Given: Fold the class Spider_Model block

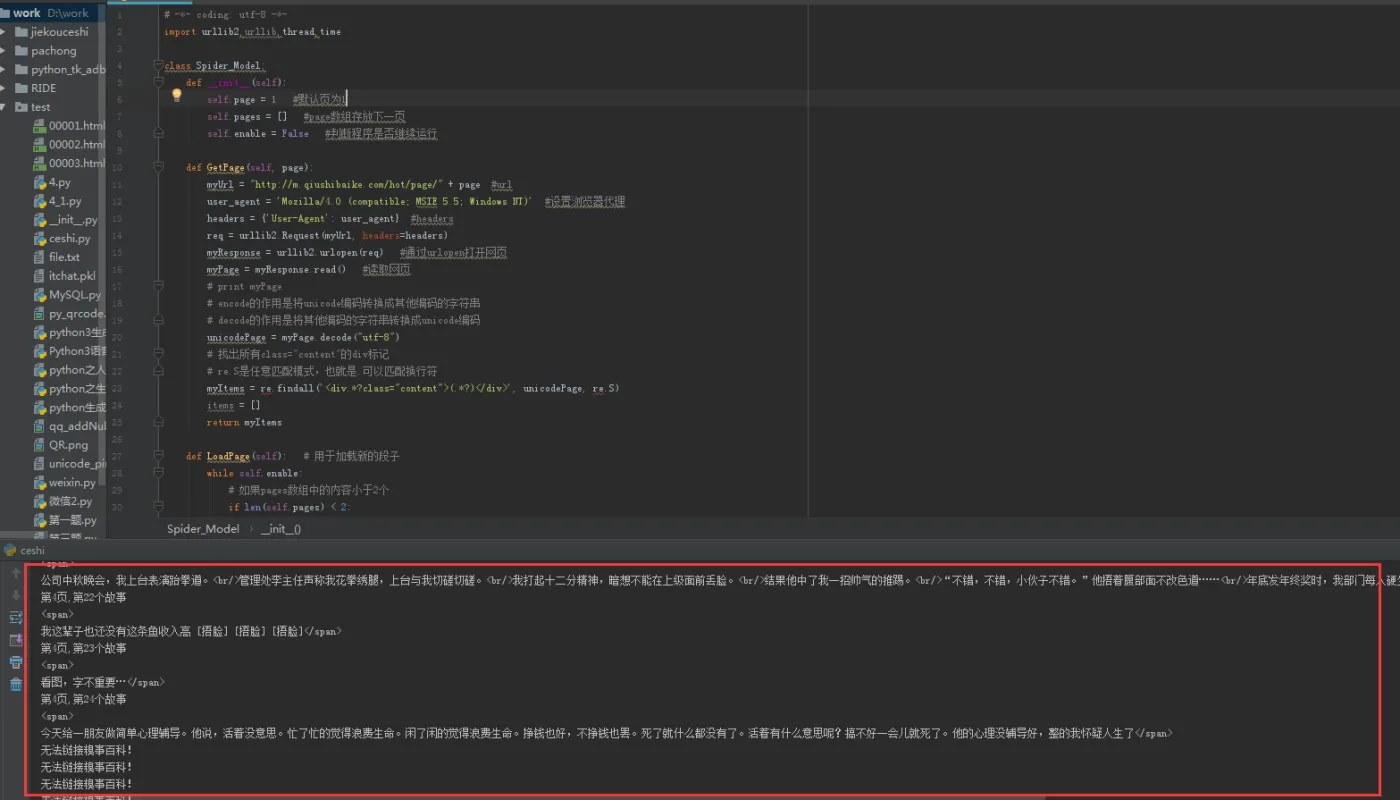Looking at the screenshot, I should [158, 66].
